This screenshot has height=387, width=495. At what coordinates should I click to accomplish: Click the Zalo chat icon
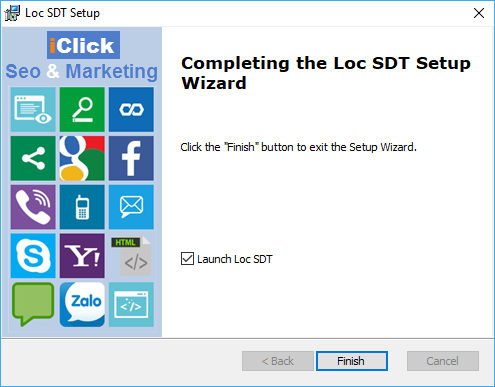(82, 304)
